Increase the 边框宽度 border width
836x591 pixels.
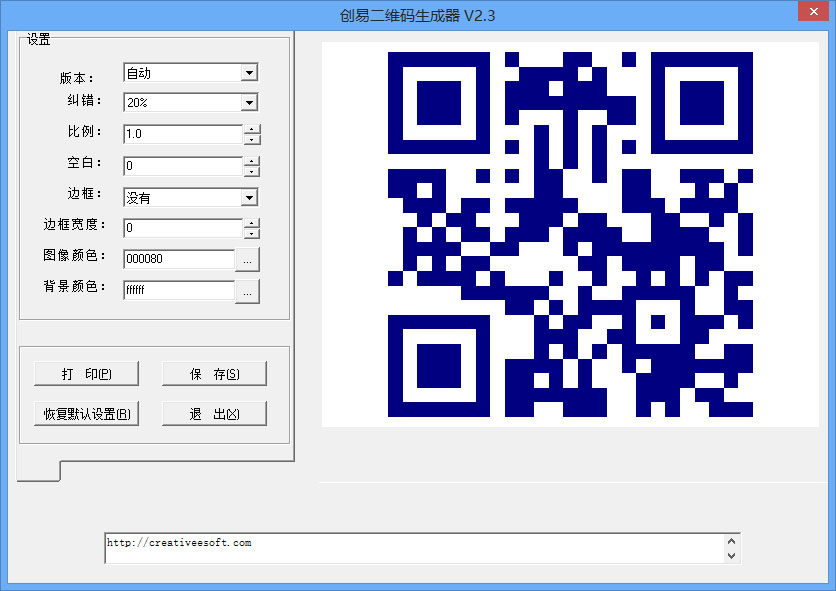(x=252, y=222)
